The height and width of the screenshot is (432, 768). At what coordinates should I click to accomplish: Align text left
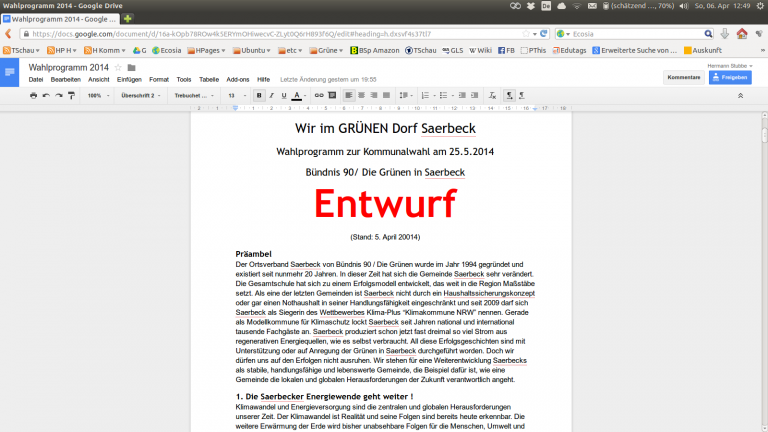click(x=349, y=96)
